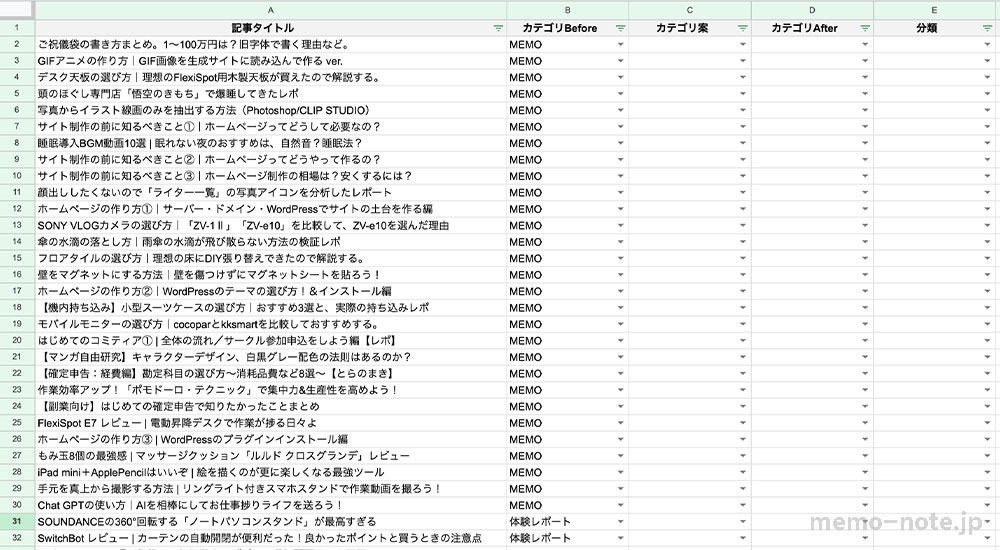Select cell デスク天板の選び方 title
The image size is (1000, 550).
(x=271, y=77)
